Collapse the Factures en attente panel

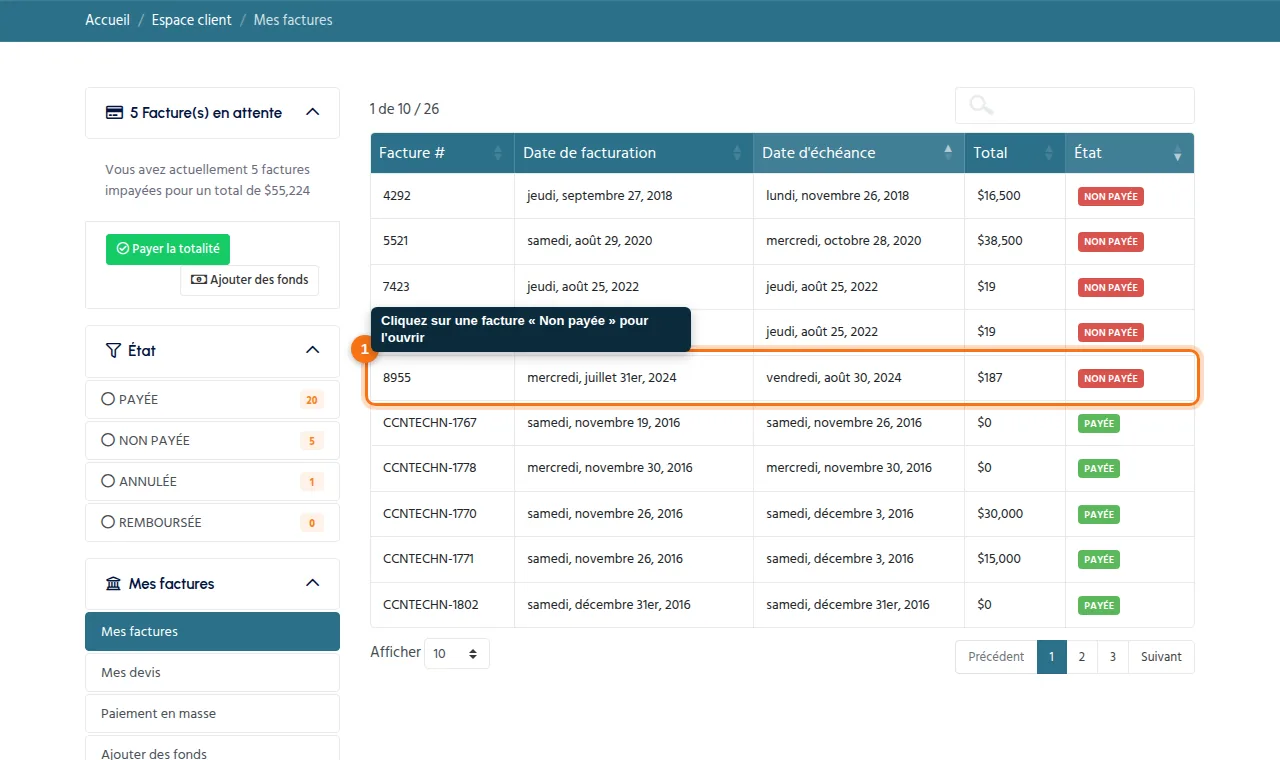312,112
